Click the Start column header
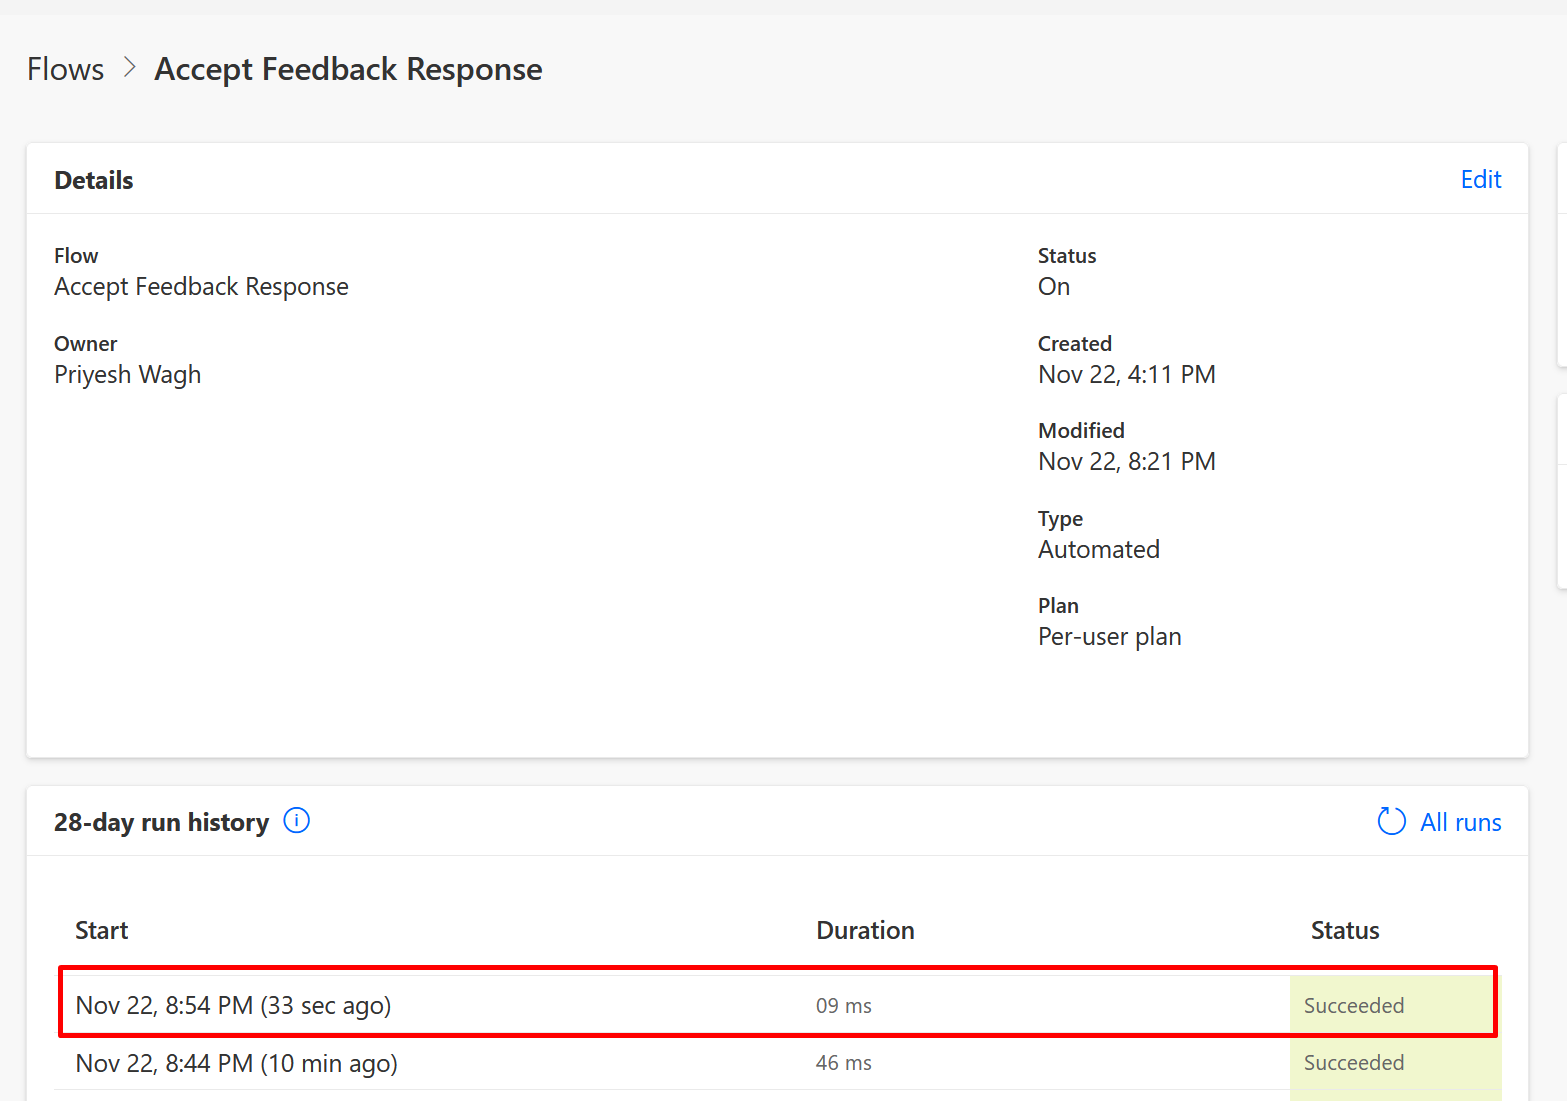The height and width of the screenshot is (1101, 1567). [x=101, y=930]
